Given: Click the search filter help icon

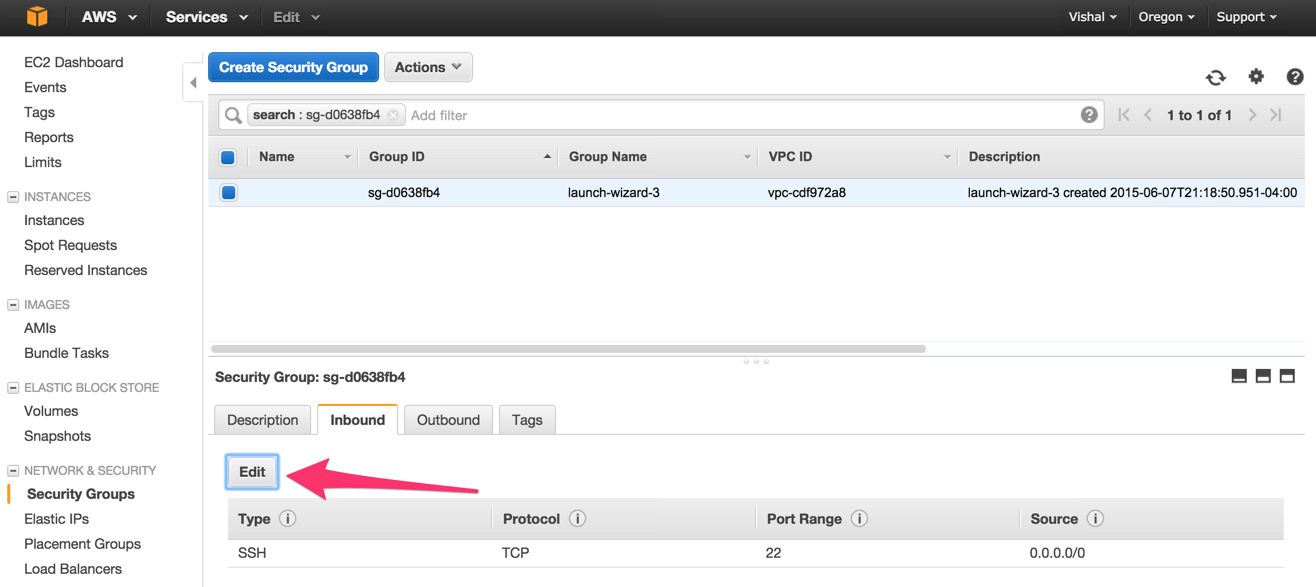Looking at the screenshot, I should click(1089, 115).
